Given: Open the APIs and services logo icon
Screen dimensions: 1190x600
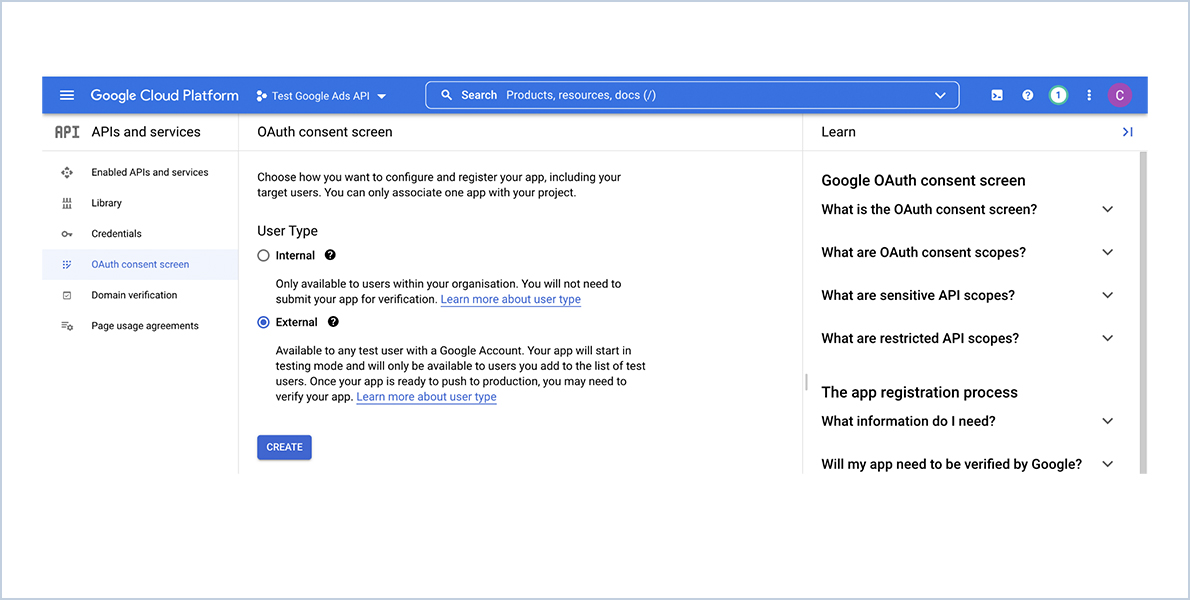Looking at the screenshot, I should pos(66,131).
